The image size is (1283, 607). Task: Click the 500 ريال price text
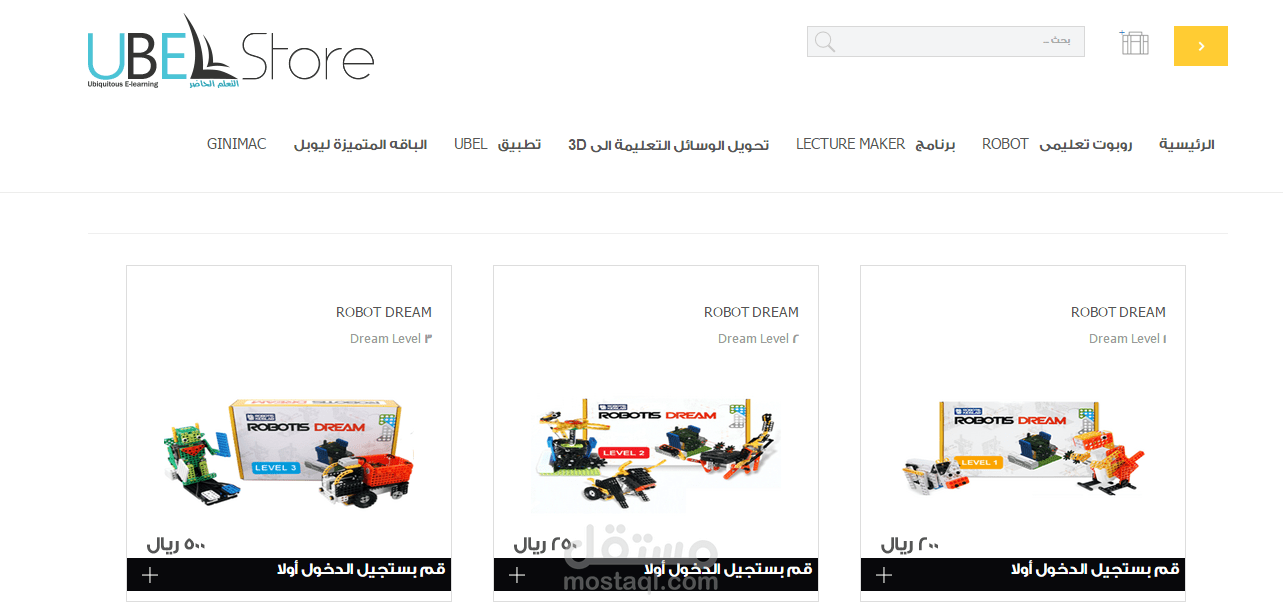176,545
